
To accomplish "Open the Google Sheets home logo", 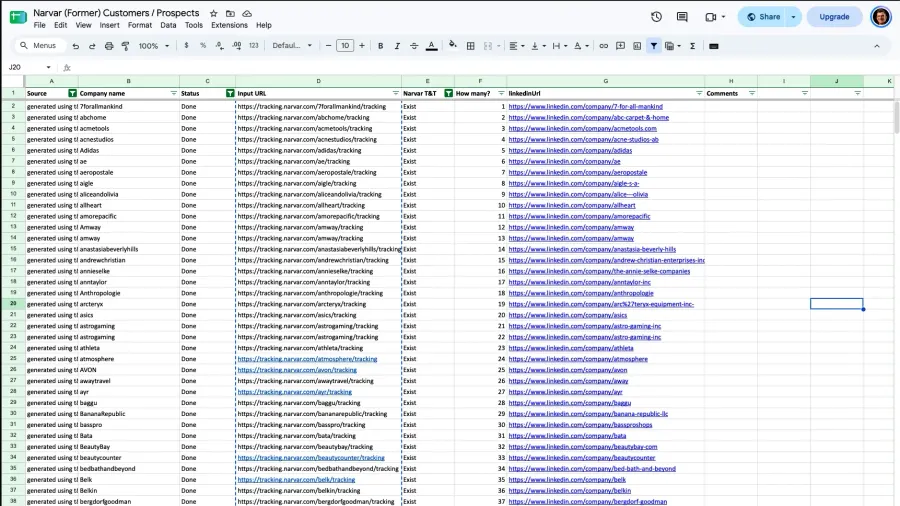I will pos(18,17).
